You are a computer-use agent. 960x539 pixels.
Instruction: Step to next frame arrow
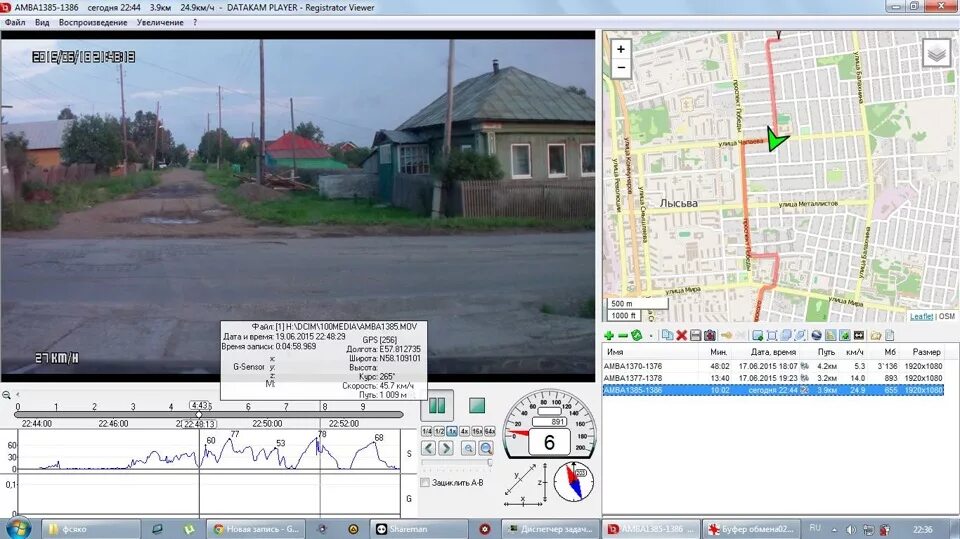pyautogui.click(x=446, y=448)
